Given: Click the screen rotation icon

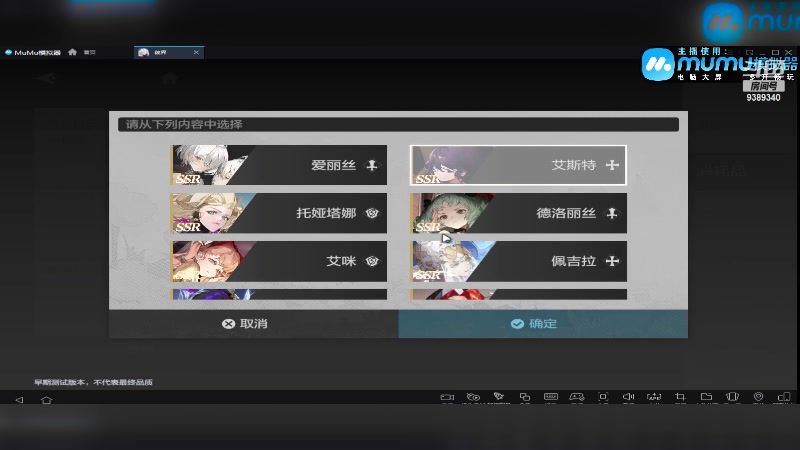Looking at the screenshot, I should [784, 396].
